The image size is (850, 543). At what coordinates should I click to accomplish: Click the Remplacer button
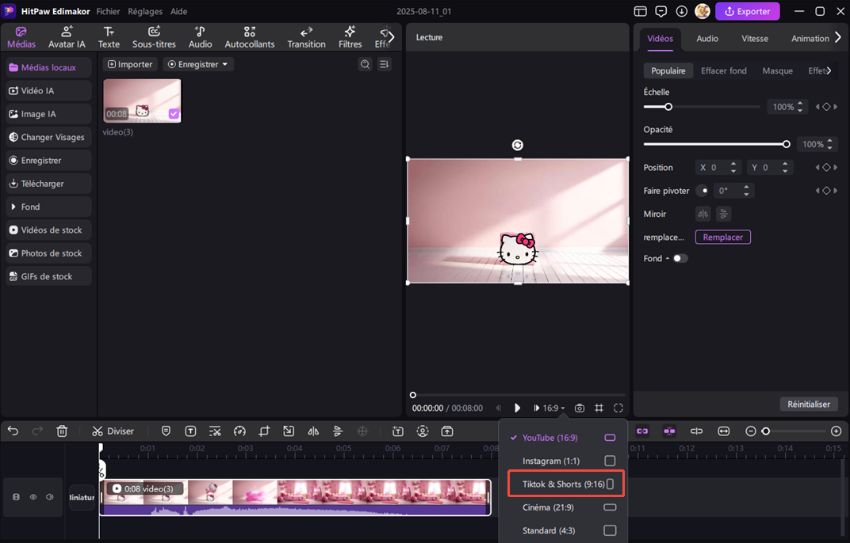click(722, 237)
